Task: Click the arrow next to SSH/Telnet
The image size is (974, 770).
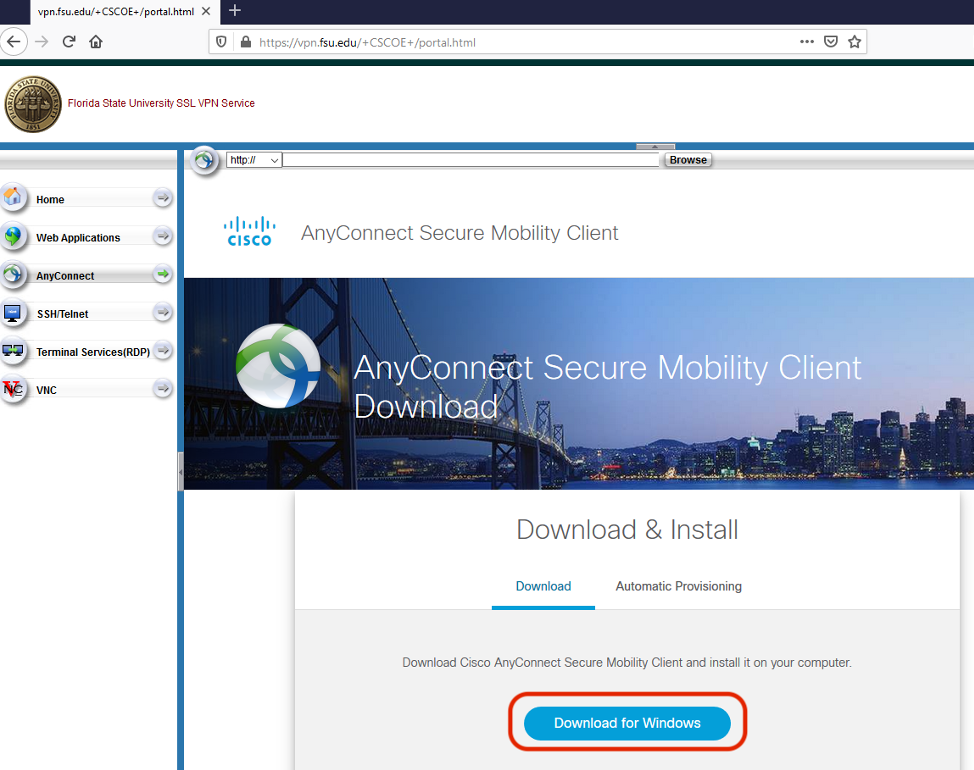Action: [x=163, y=312]
